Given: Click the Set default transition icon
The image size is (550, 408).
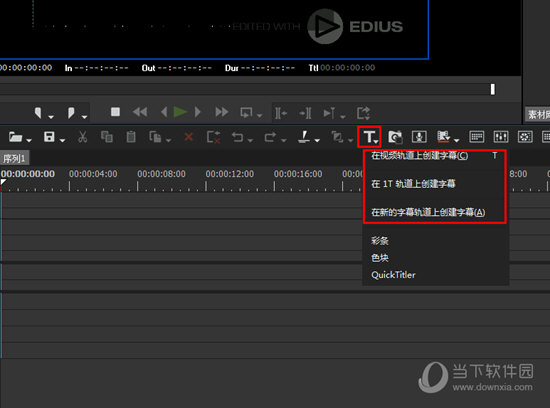Looking at the screenshot, I should tap(337, 137).
